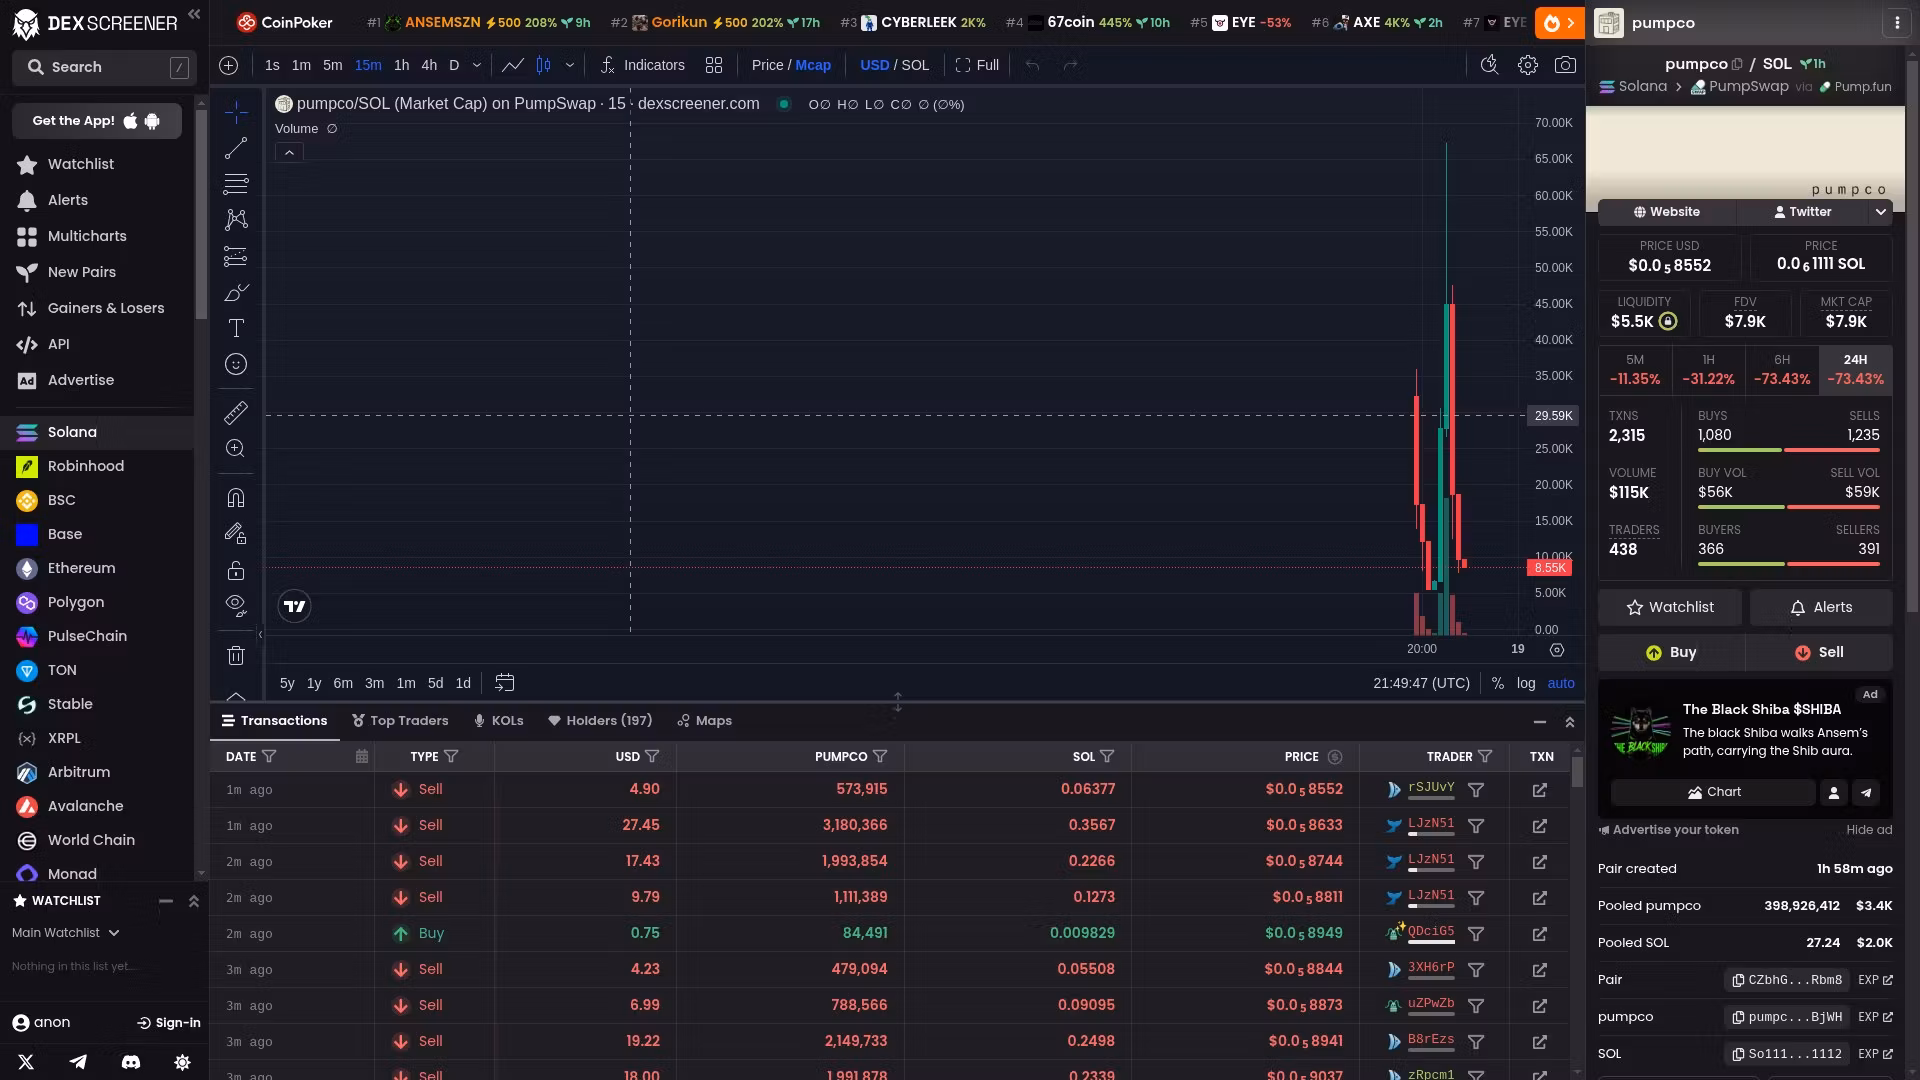Open the token Website link
Screen dimensions: 1920x1080
coord(1667,212)
